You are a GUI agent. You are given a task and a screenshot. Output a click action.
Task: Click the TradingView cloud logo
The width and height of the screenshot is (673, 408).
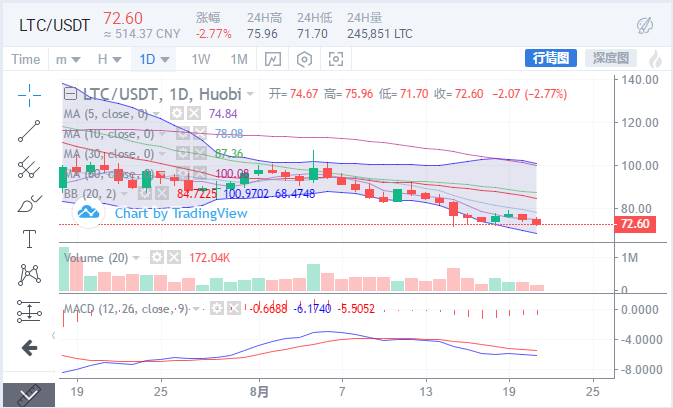pyautogui.click(x=88, y=212)
